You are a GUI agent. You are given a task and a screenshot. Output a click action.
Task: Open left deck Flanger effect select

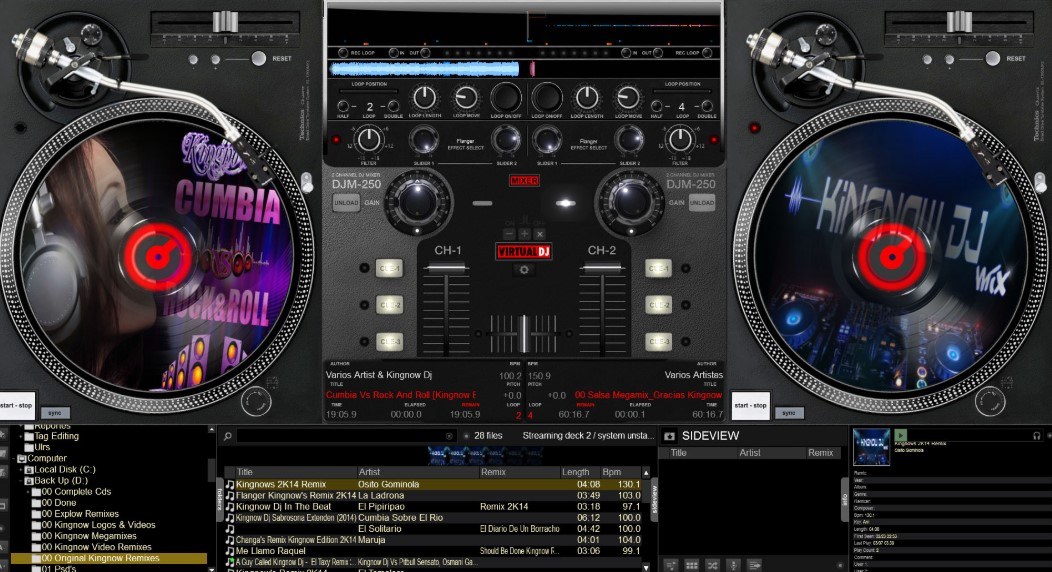pyautogui.click(x=465, y=144)
